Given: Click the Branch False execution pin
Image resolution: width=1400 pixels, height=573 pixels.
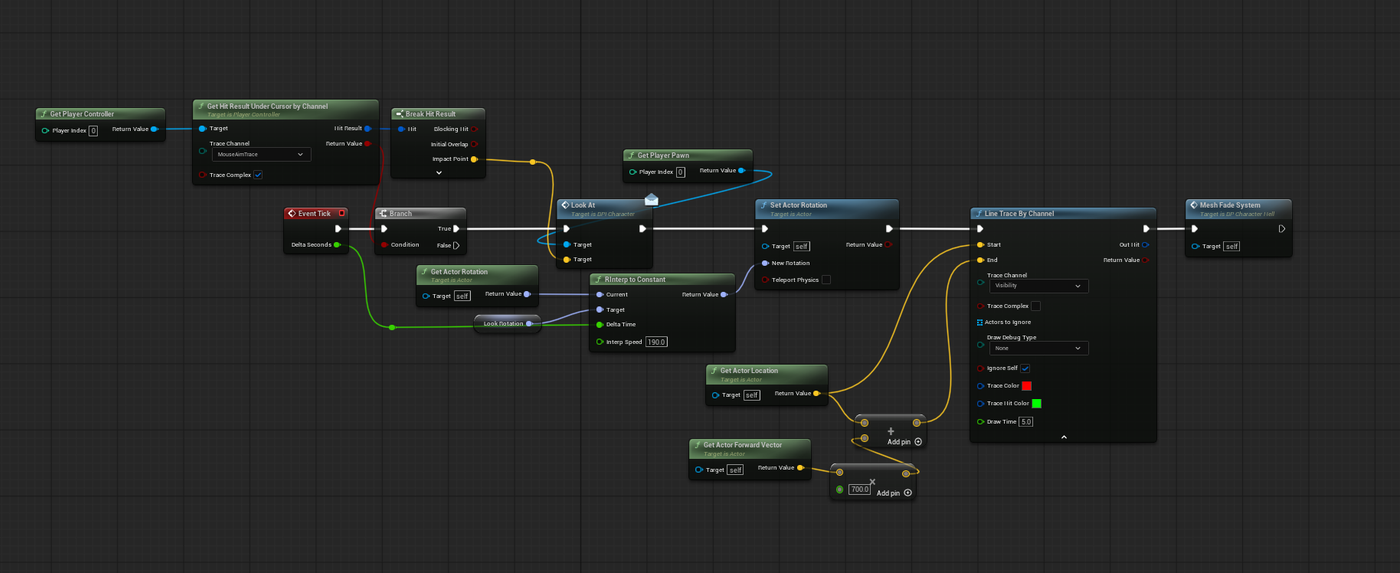Looking at the screenshot, I should 457,245.
